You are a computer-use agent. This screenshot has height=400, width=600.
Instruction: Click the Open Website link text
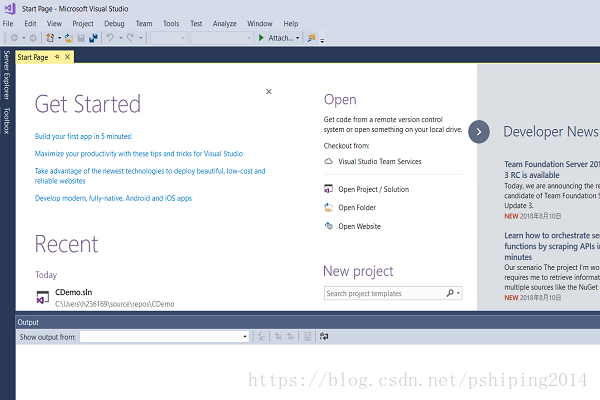(359, 226)
